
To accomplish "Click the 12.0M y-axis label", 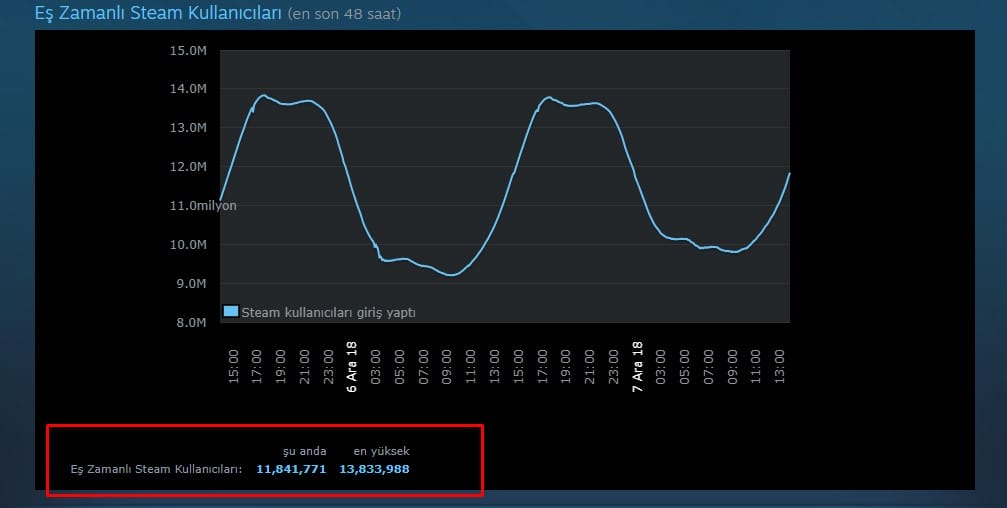I will click(187, 167).
